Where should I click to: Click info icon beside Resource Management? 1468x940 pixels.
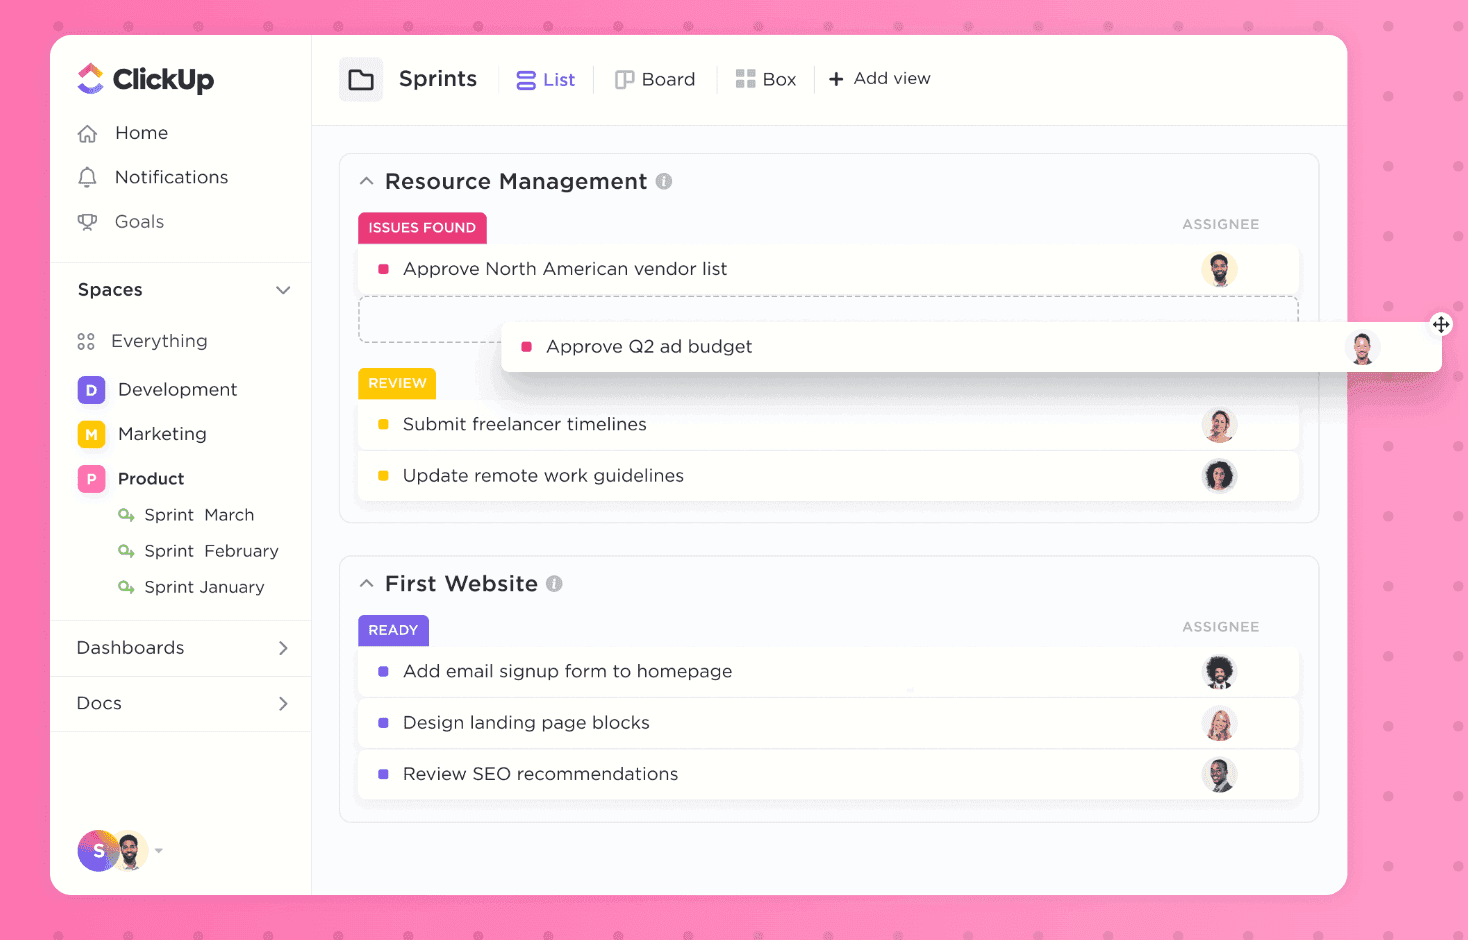click(x=664, y=181)
